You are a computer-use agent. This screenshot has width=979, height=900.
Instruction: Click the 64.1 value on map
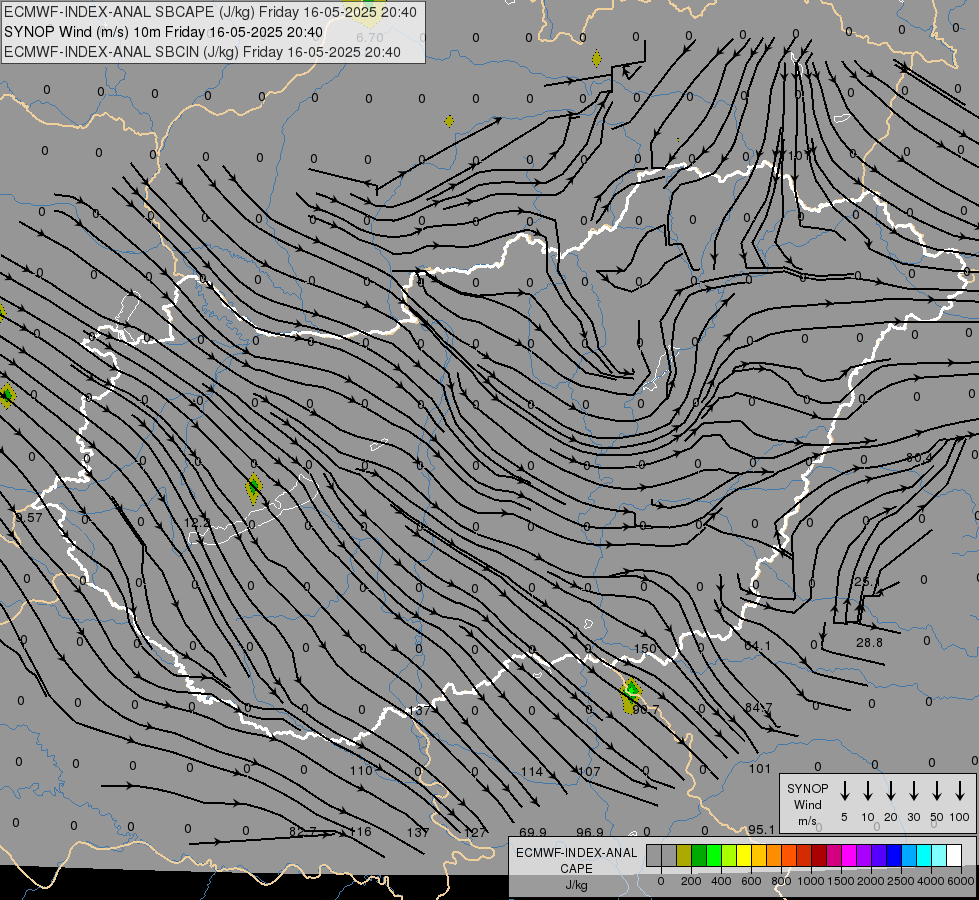tap(757, 645)
